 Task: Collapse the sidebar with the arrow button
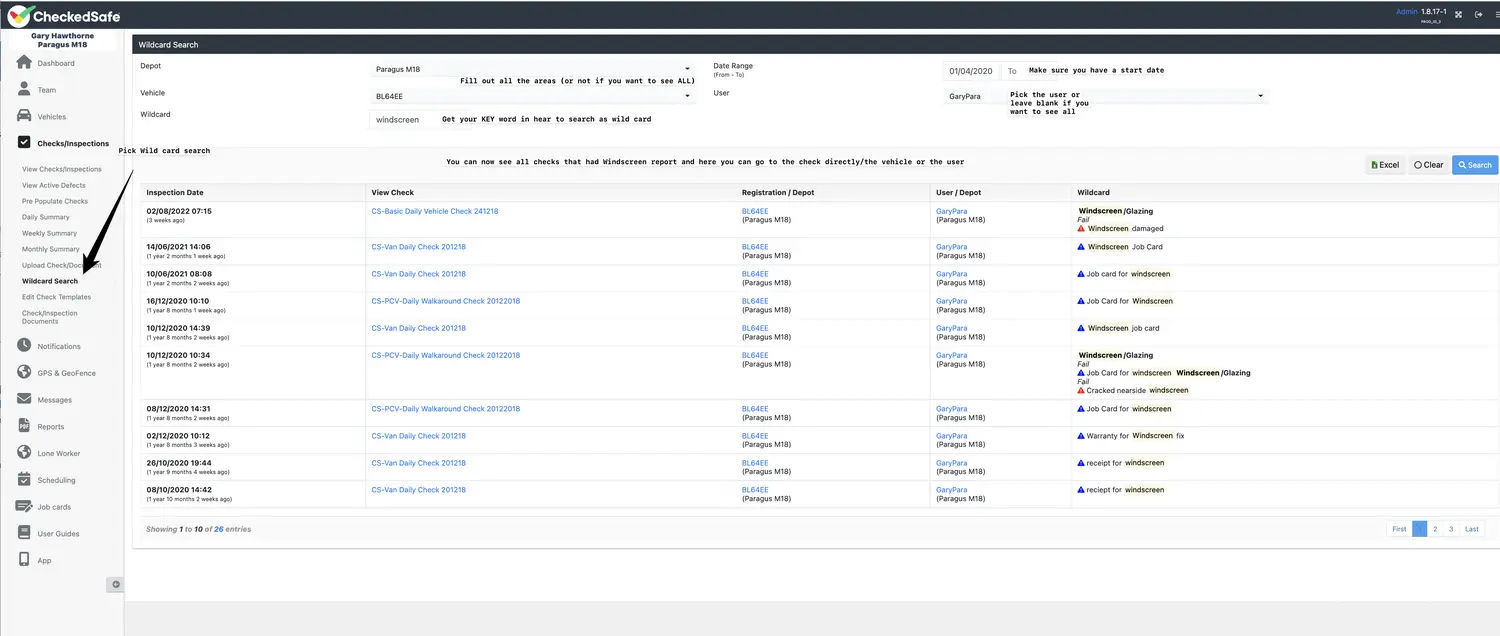115,584
